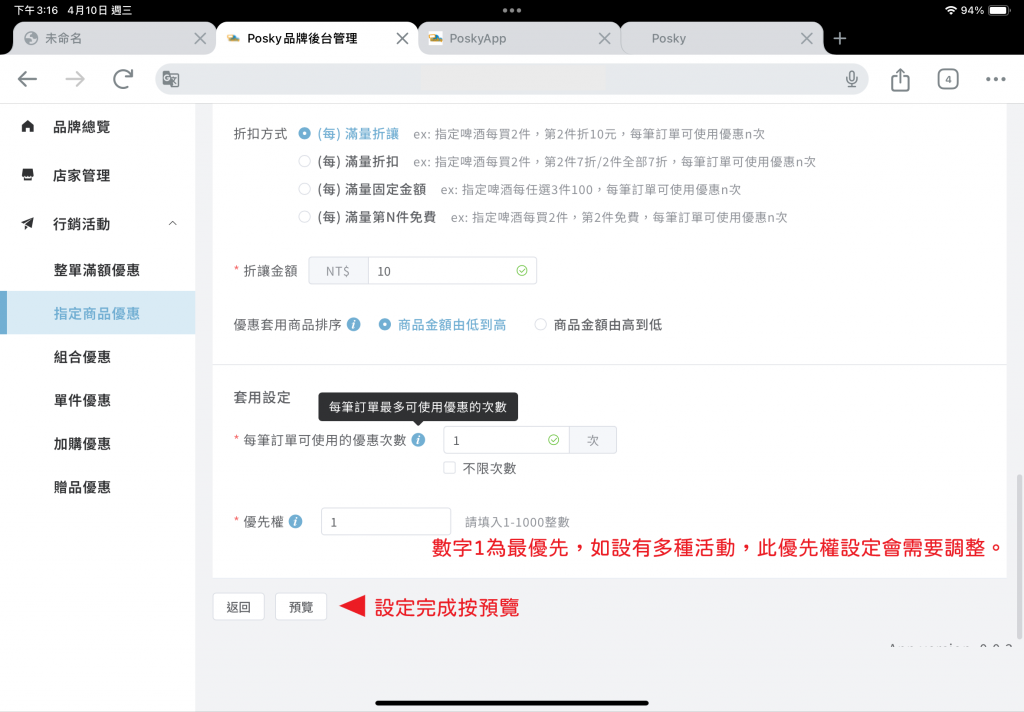1024x712 pixels.
Task: Click the 優先權 input field
Action: (386, 521)
